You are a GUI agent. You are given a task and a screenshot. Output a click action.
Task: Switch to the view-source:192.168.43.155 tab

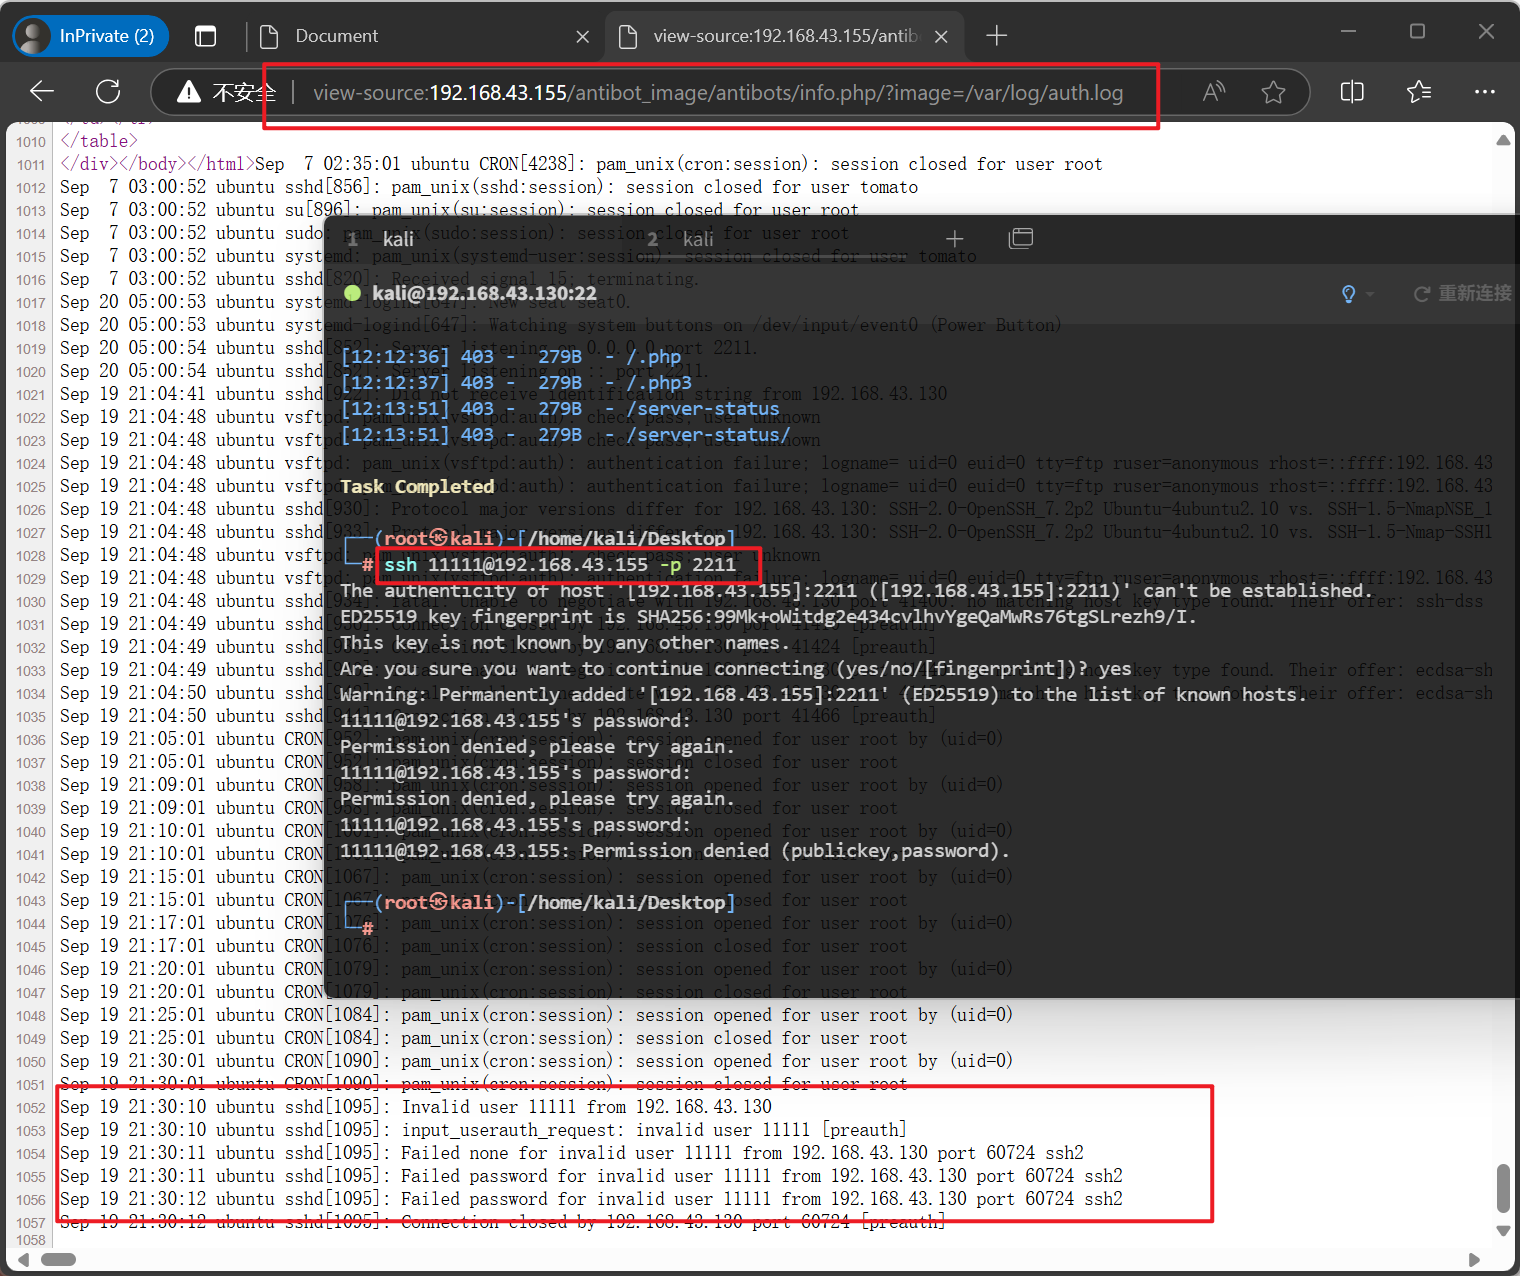click(x=785, y=36)
